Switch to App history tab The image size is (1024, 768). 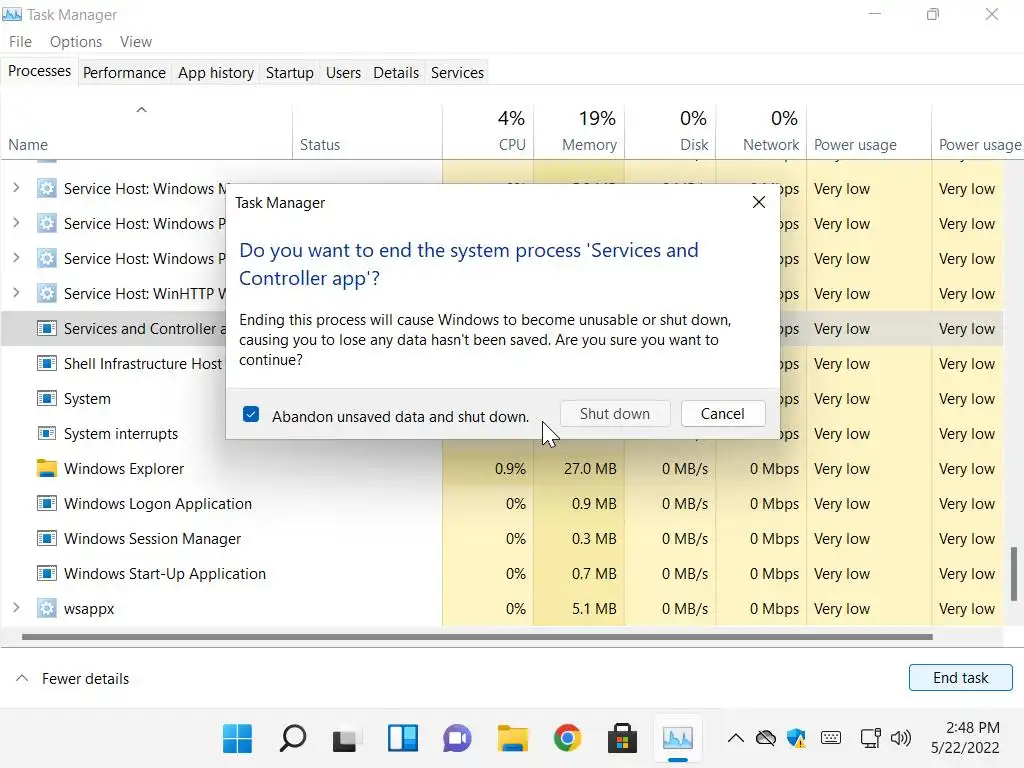[216, 72]
